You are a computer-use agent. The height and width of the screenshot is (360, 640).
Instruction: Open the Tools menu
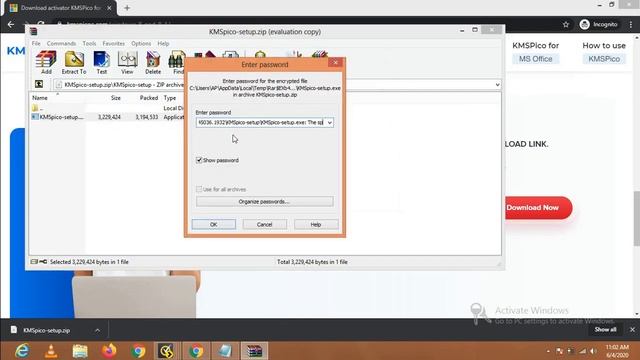click(89, 43)
